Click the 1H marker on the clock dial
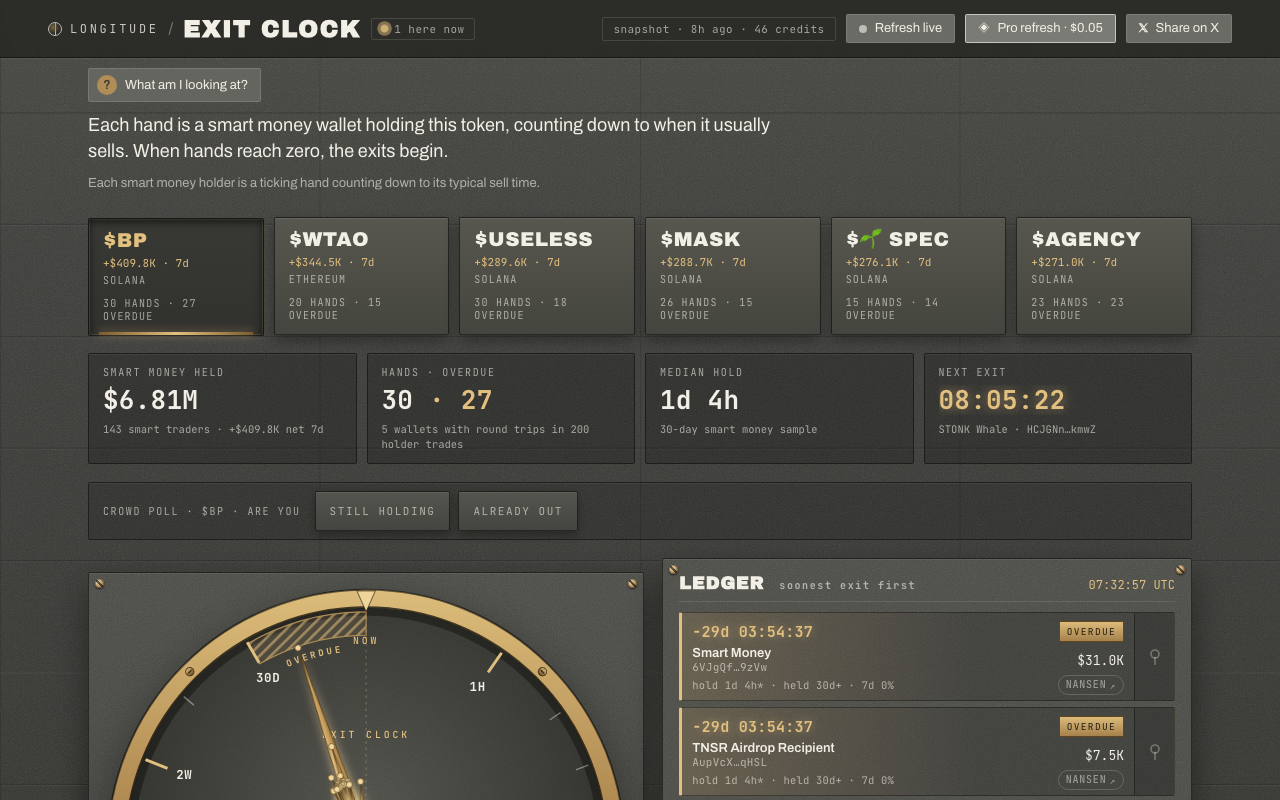Viewport: 1280px width, 800px height. coord(477,687)
